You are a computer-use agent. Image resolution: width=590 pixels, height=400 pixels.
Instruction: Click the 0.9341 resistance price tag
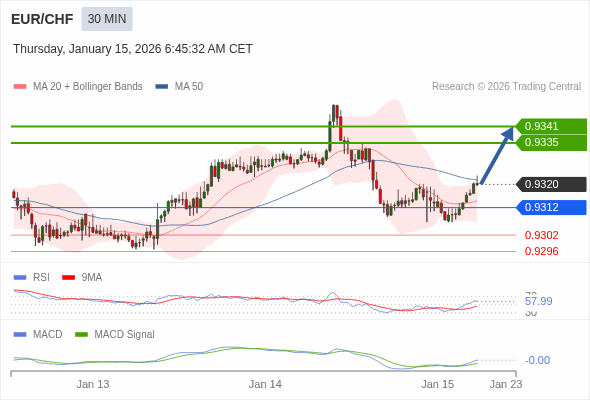(x=551, y=126)
